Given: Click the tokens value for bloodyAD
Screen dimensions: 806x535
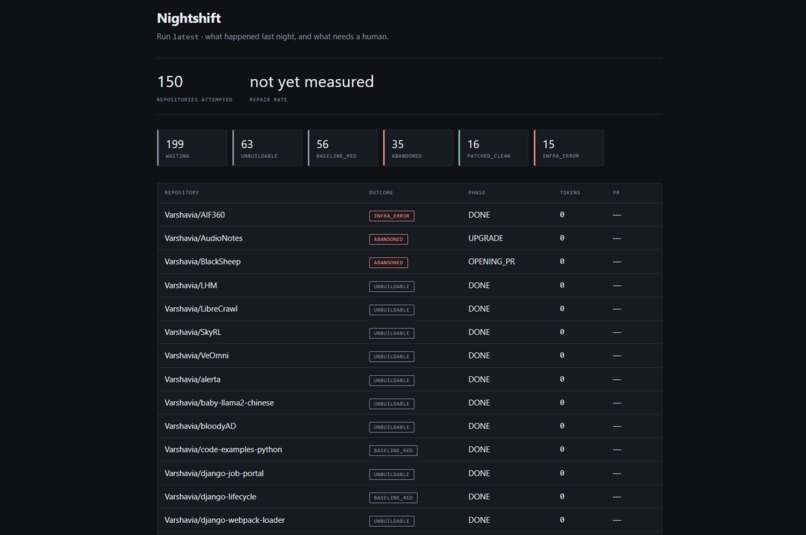Looking at the screenshot, I should coord(562,426).
